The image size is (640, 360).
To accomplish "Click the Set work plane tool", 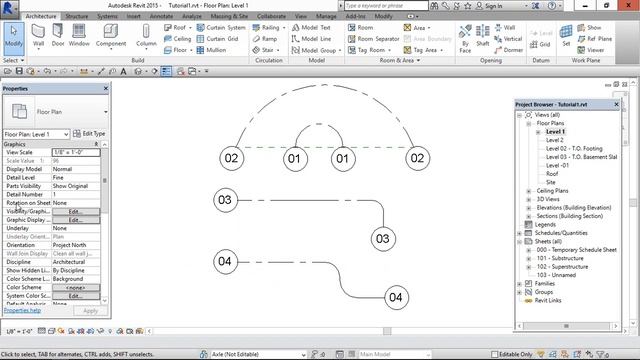I will tap(566, 36).
